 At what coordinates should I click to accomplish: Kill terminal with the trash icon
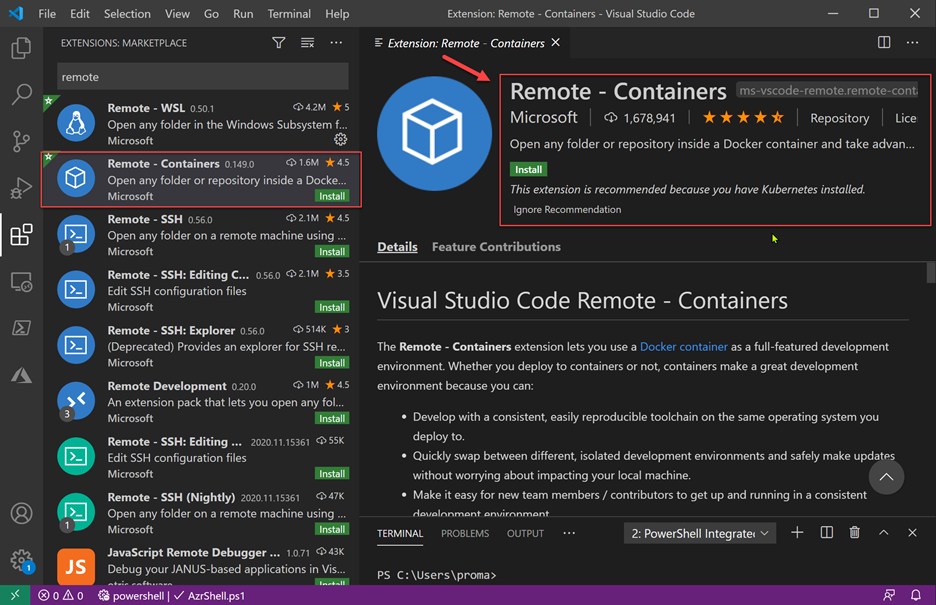coord(854,533)
